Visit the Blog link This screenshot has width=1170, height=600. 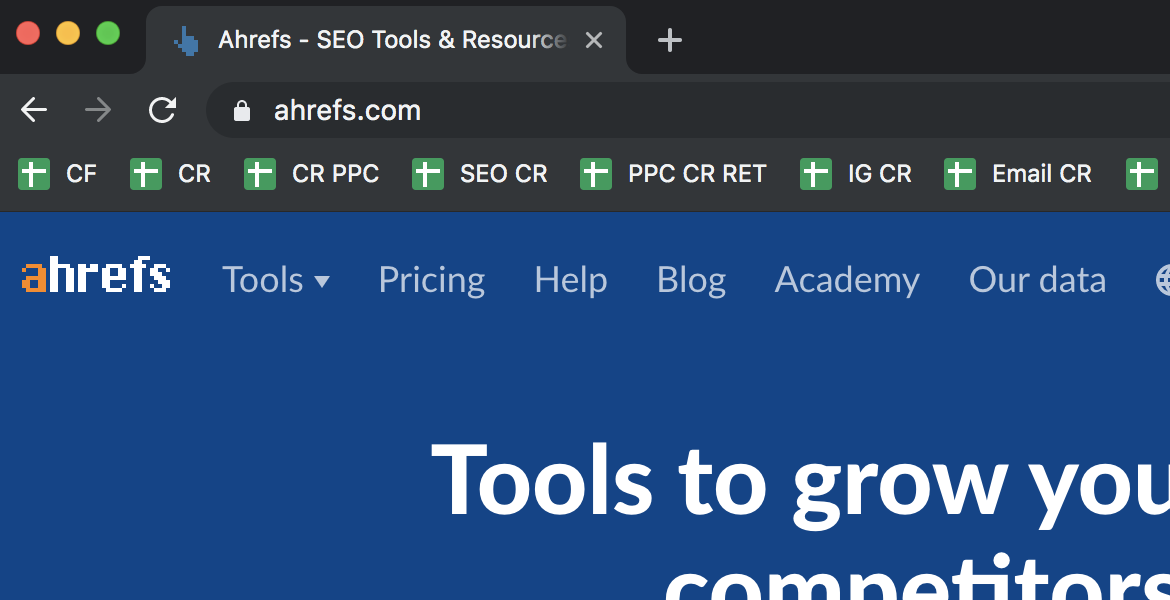[691, 280]
